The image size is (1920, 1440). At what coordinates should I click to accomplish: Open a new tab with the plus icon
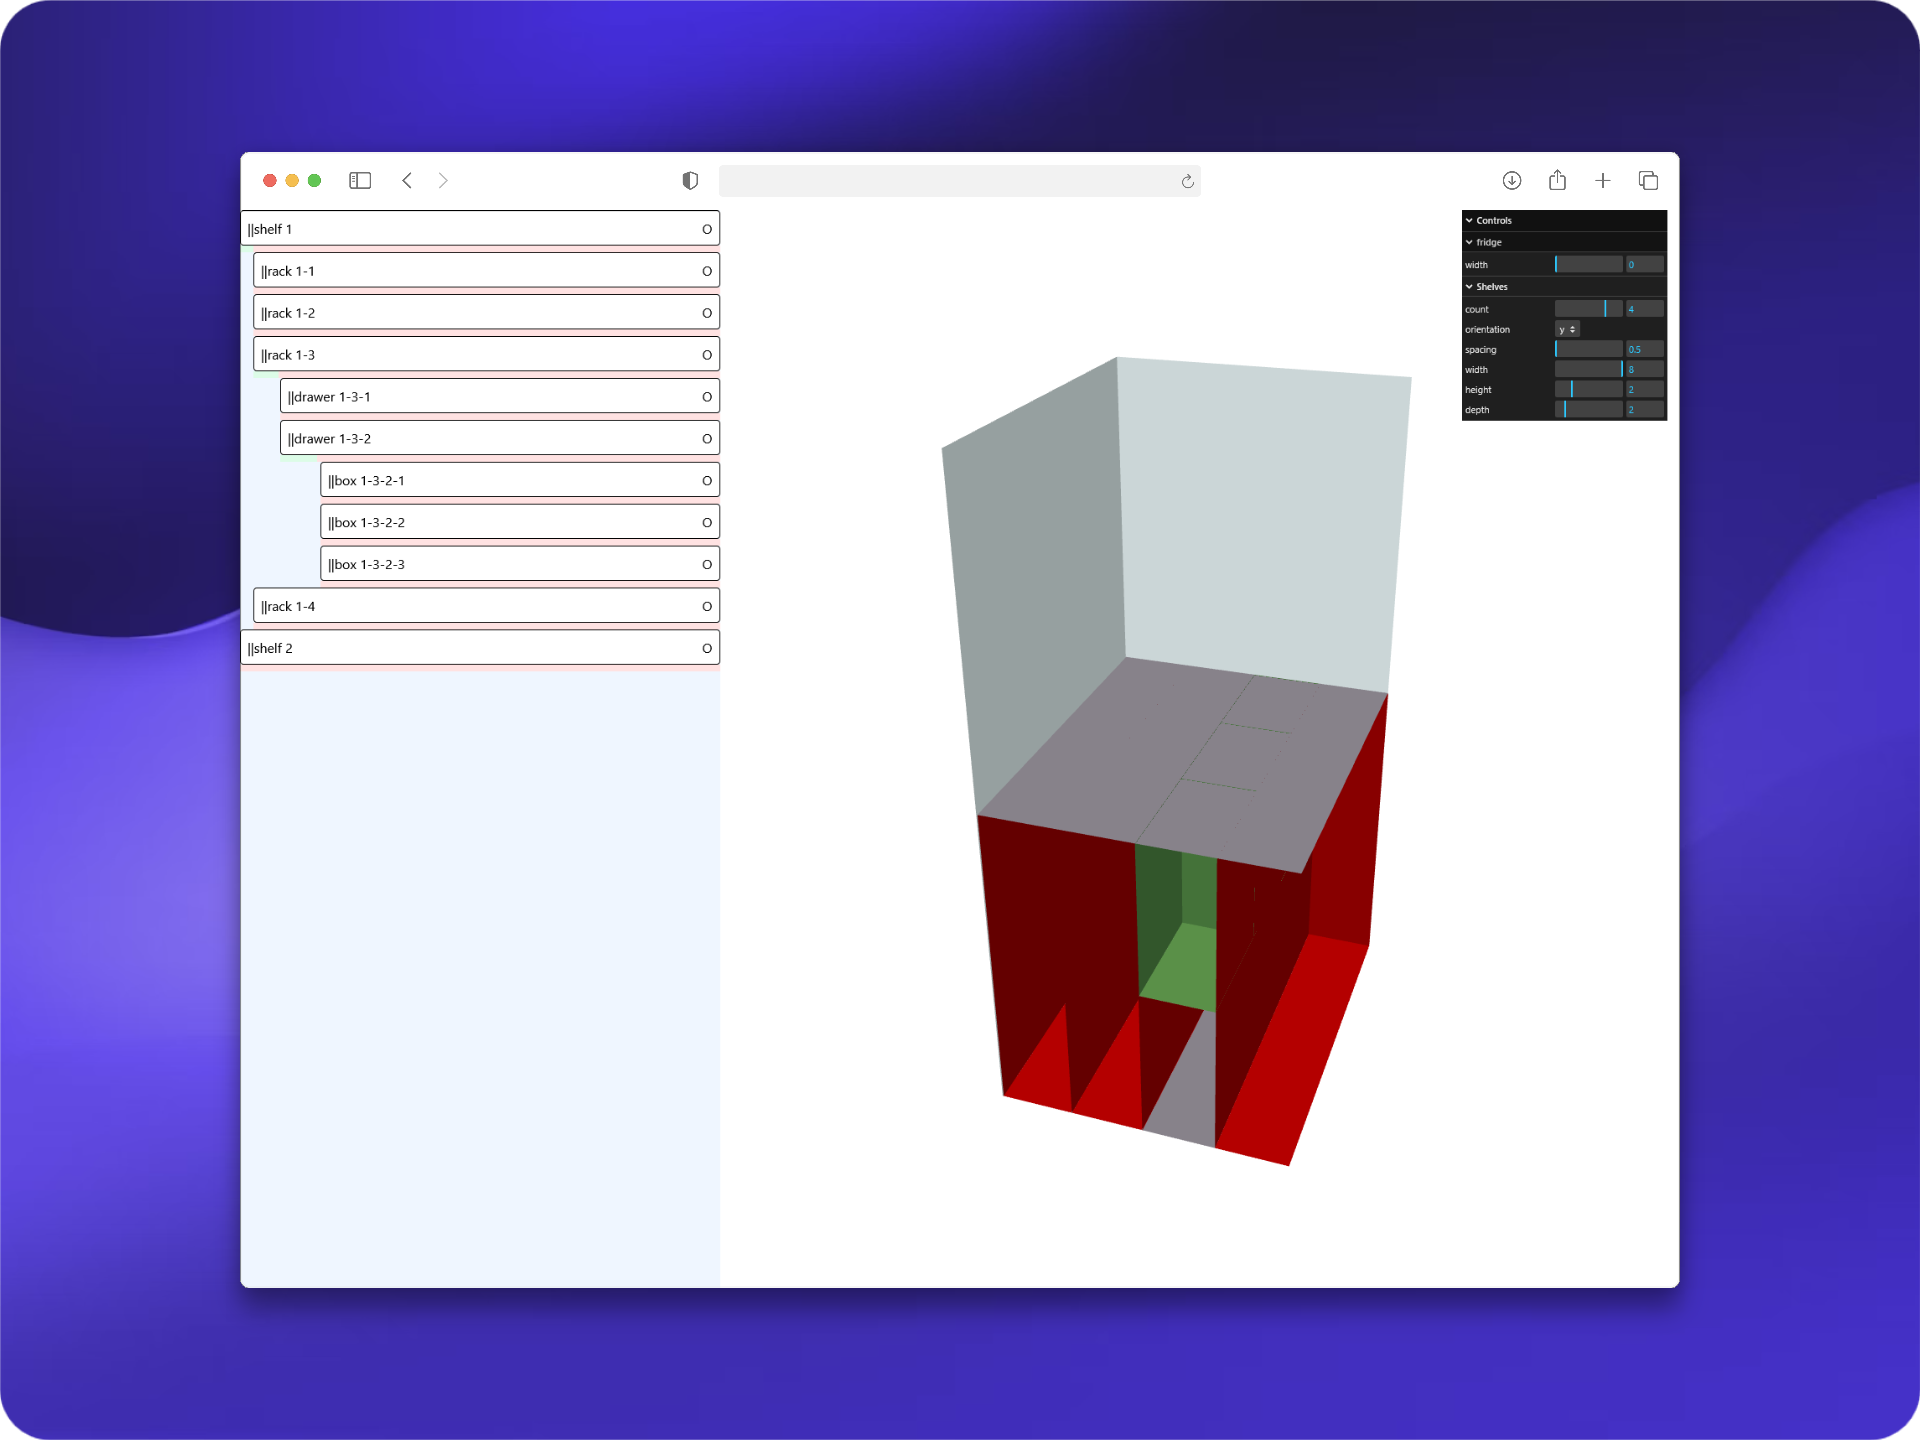[x=1603, y=180]
